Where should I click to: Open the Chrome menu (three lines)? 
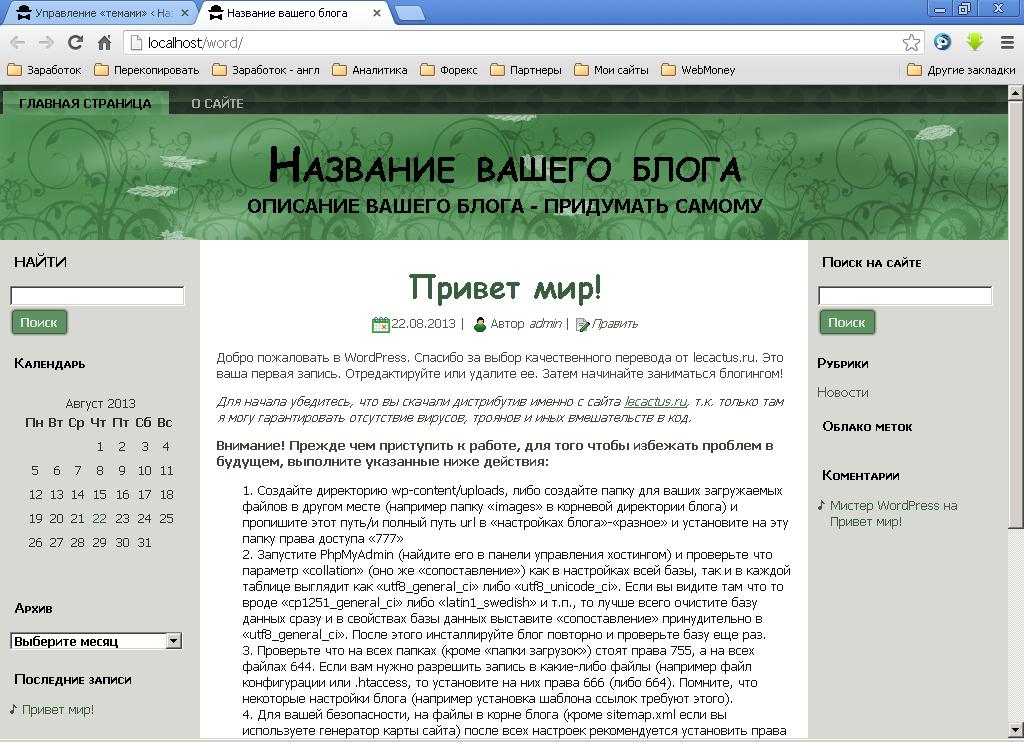pyautogui.click(x=1007, y=43)
